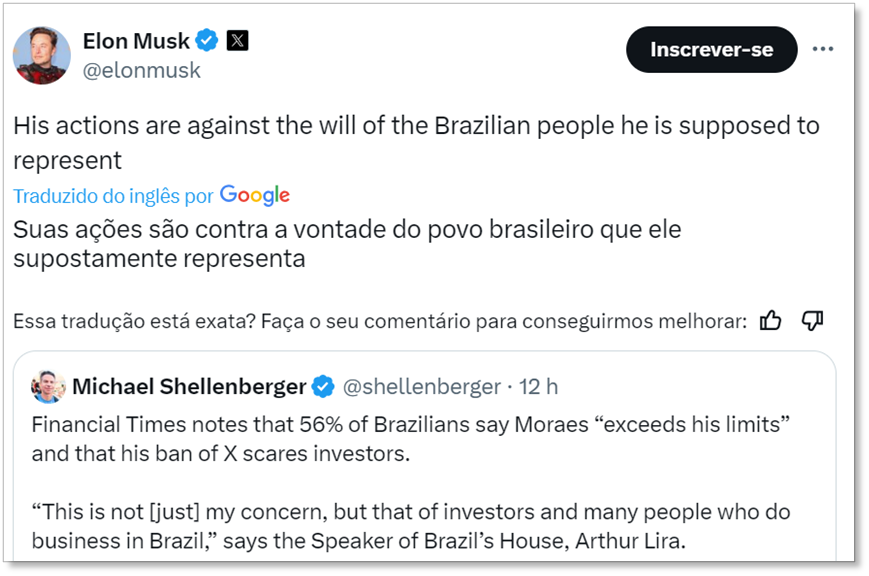
Task: Click the X affiliation badge icon
Action: [237, 41]
